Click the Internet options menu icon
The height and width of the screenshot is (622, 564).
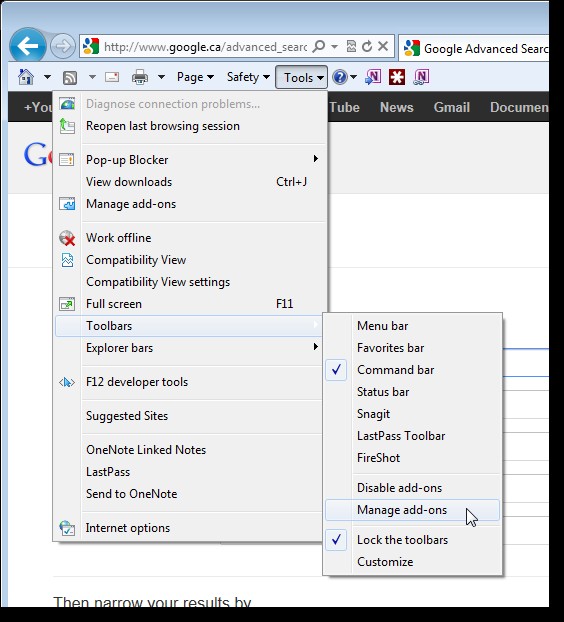tap(67, 528)
